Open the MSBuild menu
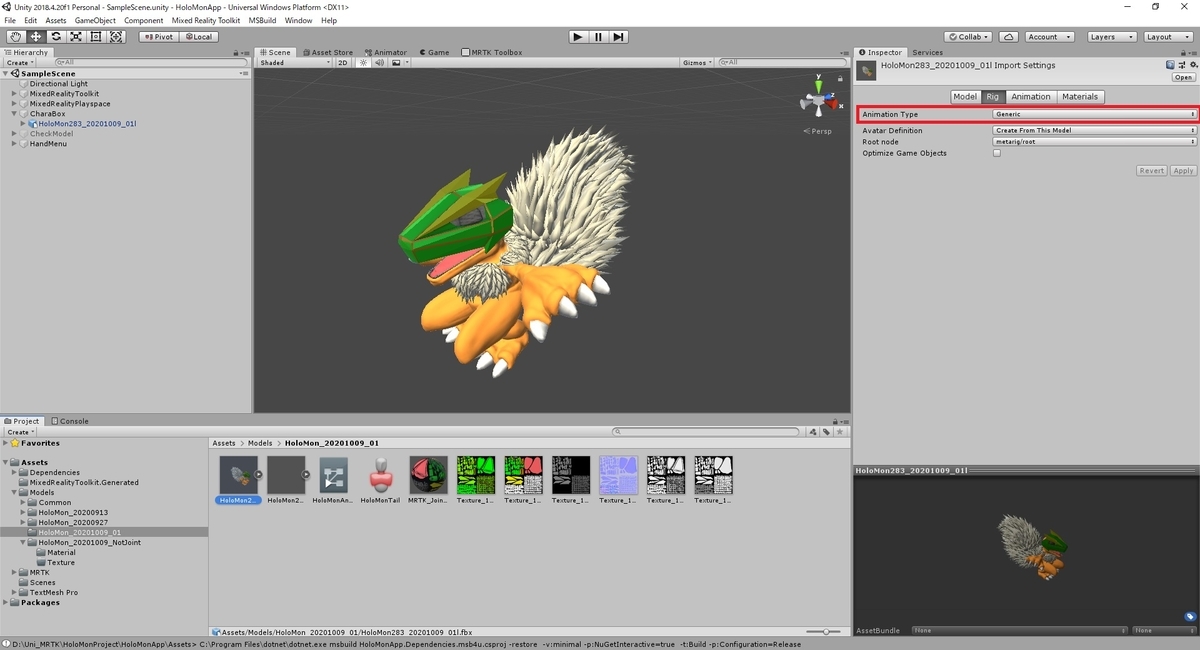Viewport: 1200px width, 650px height. tap(263, 20)
